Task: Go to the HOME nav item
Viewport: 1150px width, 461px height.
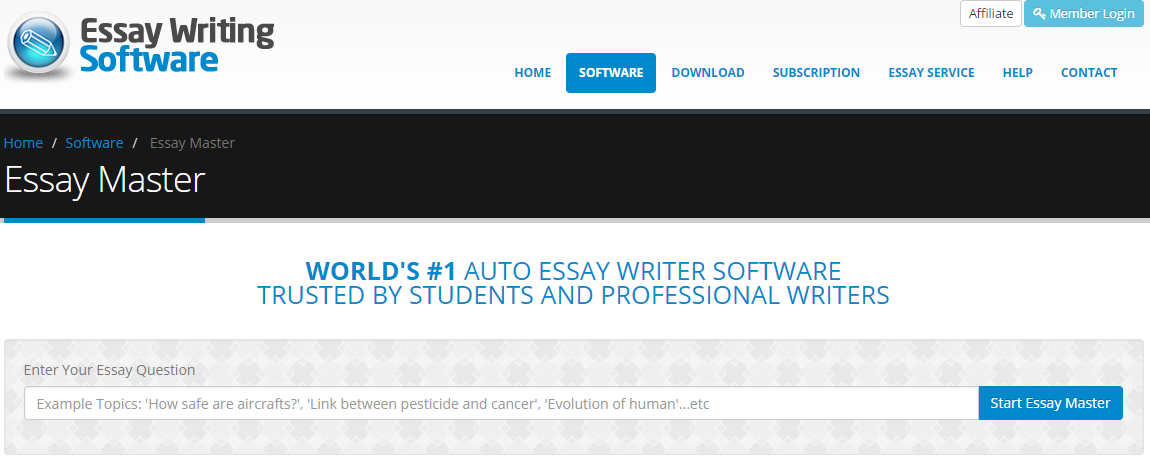Action: tap(532, 73)
